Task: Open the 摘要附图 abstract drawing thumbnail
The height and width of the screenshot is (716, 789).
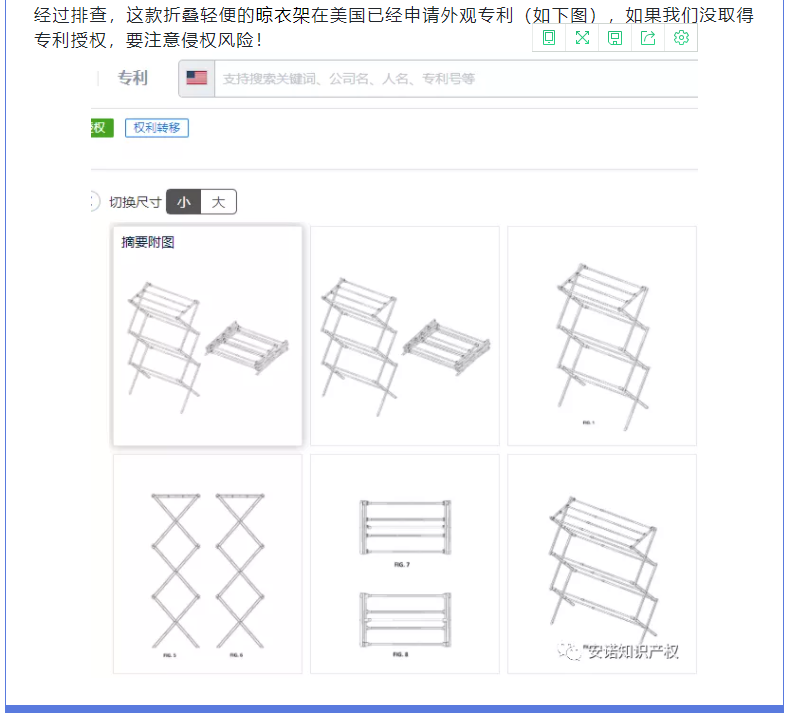Action: pos(207,336)
